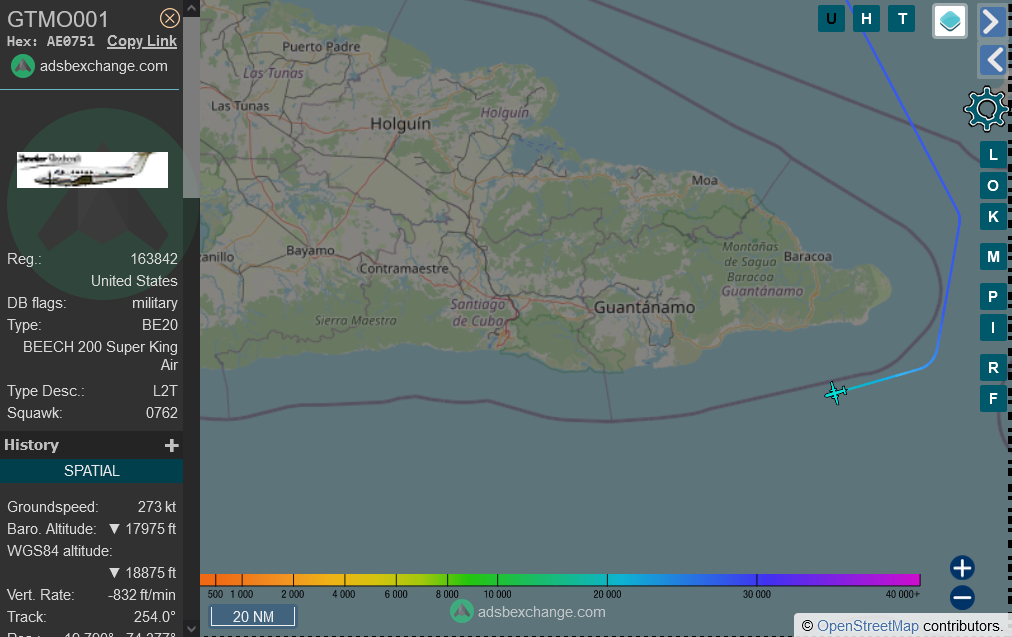Click the Santiago de Cuba map label
Image resolution: width=1012 pixels, height=637 pixels.
tap(478, 312)
